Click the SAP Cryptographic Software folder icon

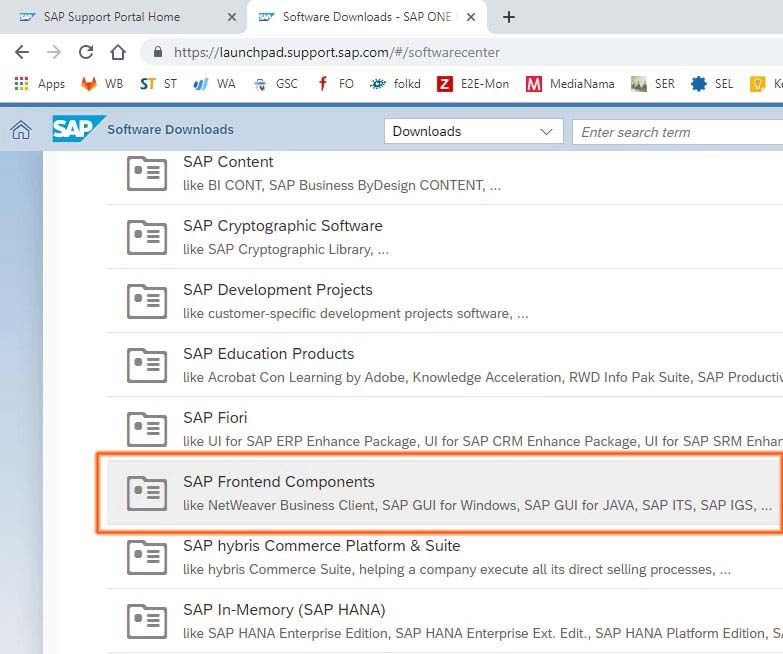click(x=147, y=237)
